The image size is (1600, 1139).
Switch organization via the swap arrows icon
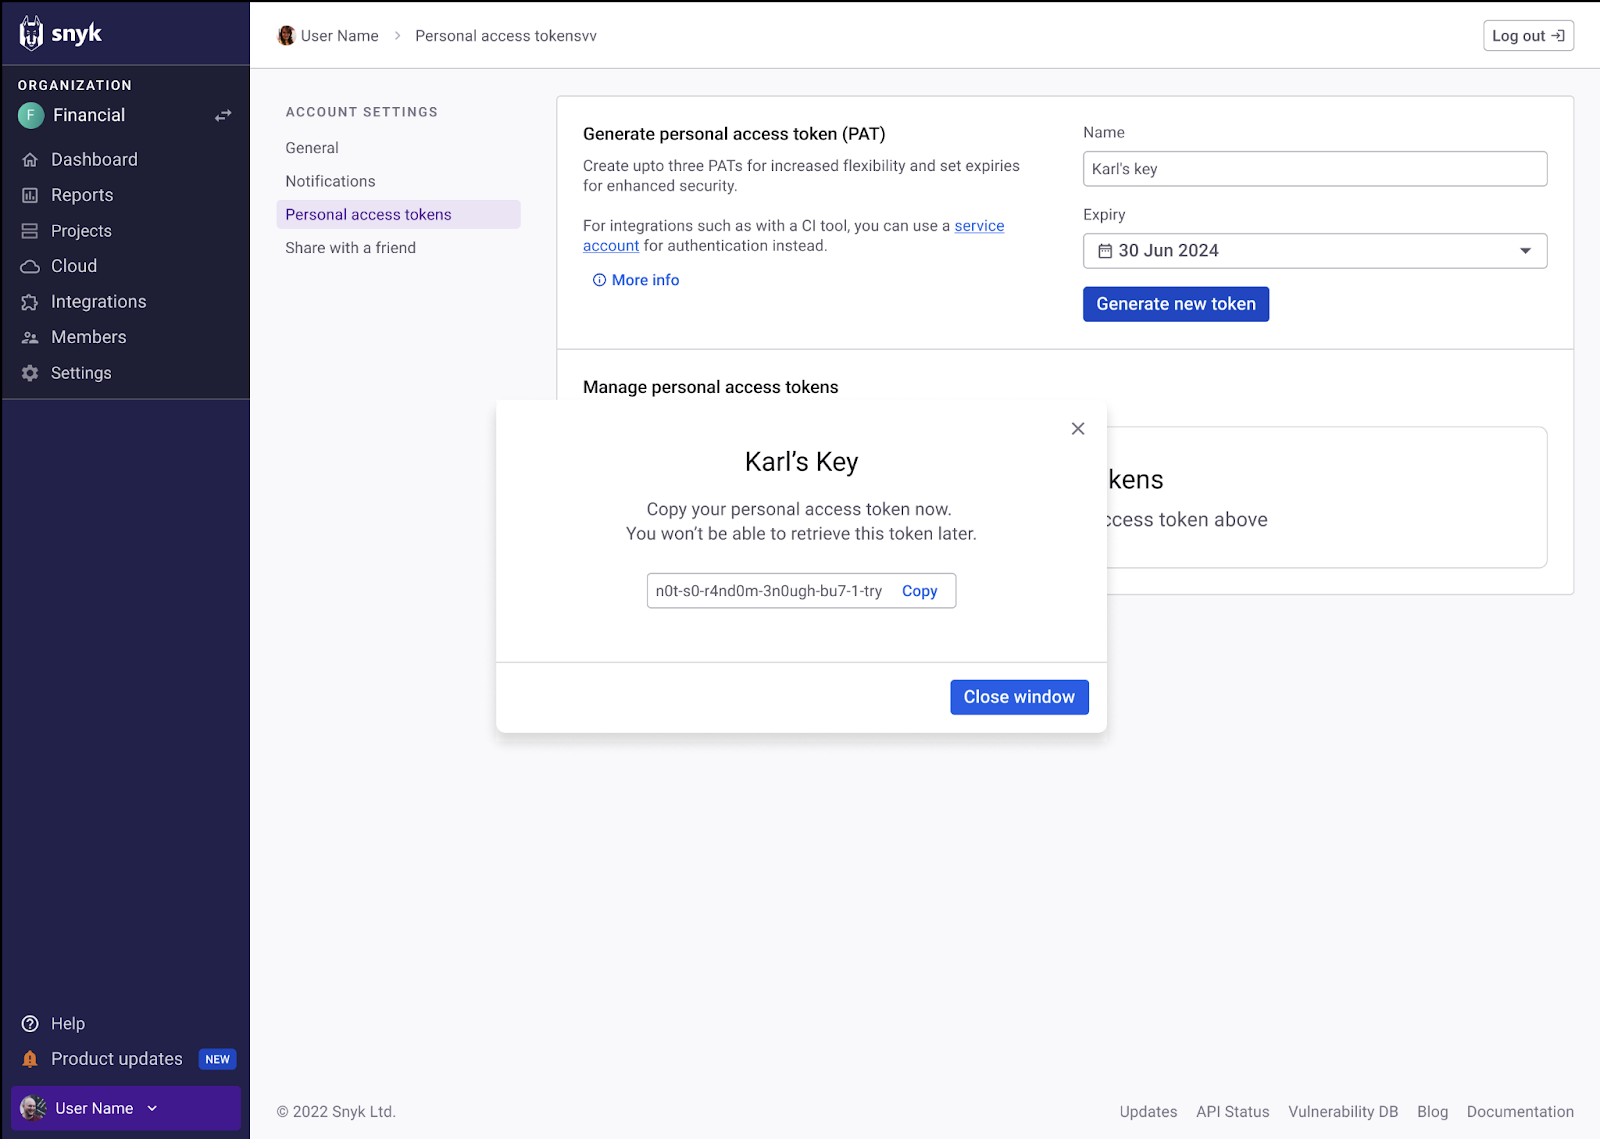click(x=223, y=115)
